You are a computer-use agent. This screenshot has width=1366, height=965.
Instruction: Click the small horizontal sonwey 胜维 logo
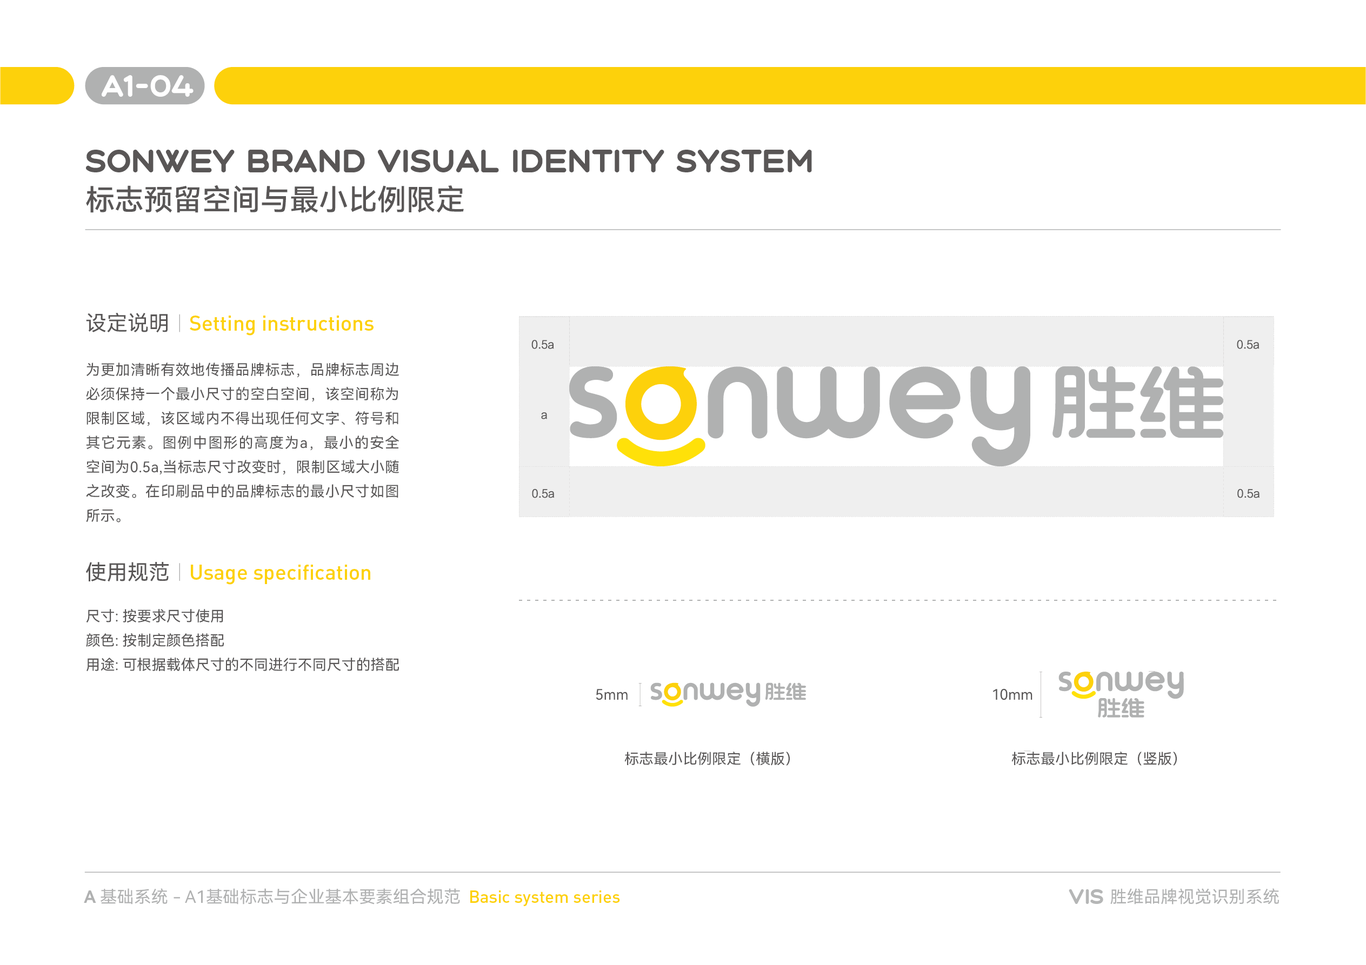coord(728,693)
